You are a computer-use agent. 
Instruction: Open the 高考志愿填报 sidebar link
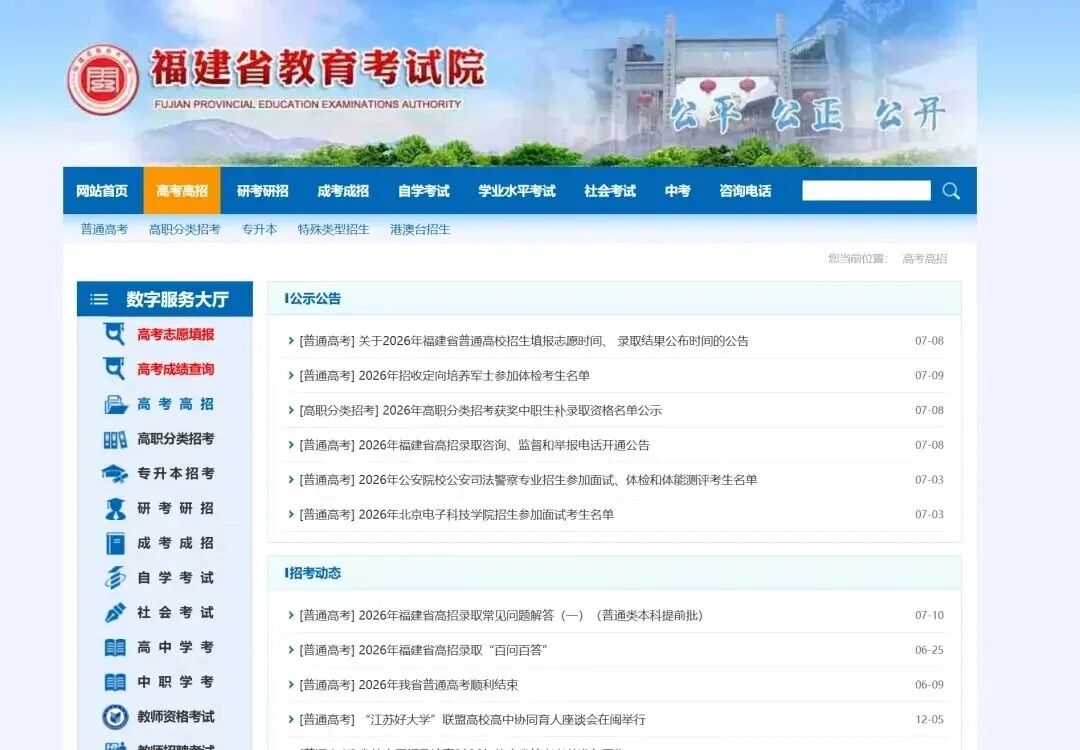click(176, 334)
